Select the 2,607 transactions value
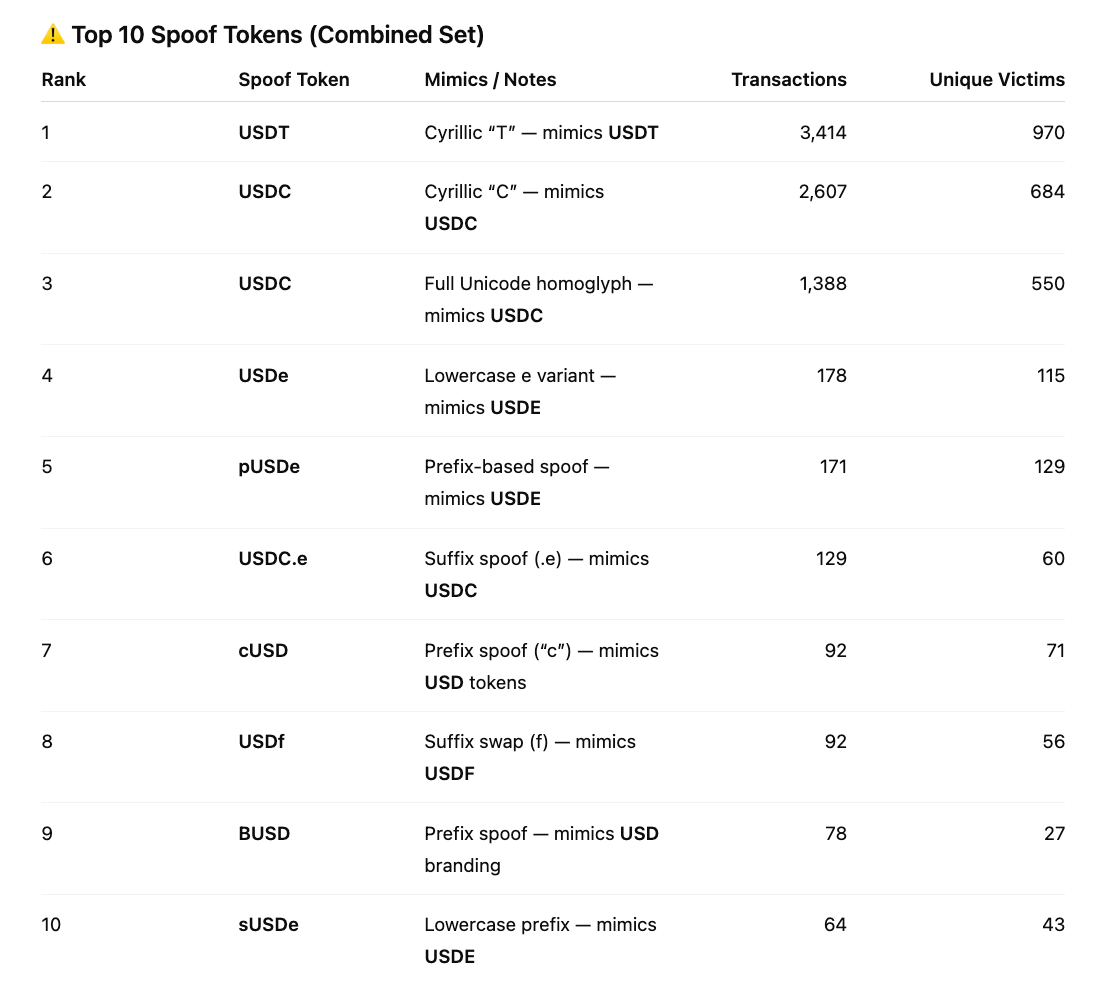Image resolution: width=1104 pixels, height=991 pixels. point(822,192)
